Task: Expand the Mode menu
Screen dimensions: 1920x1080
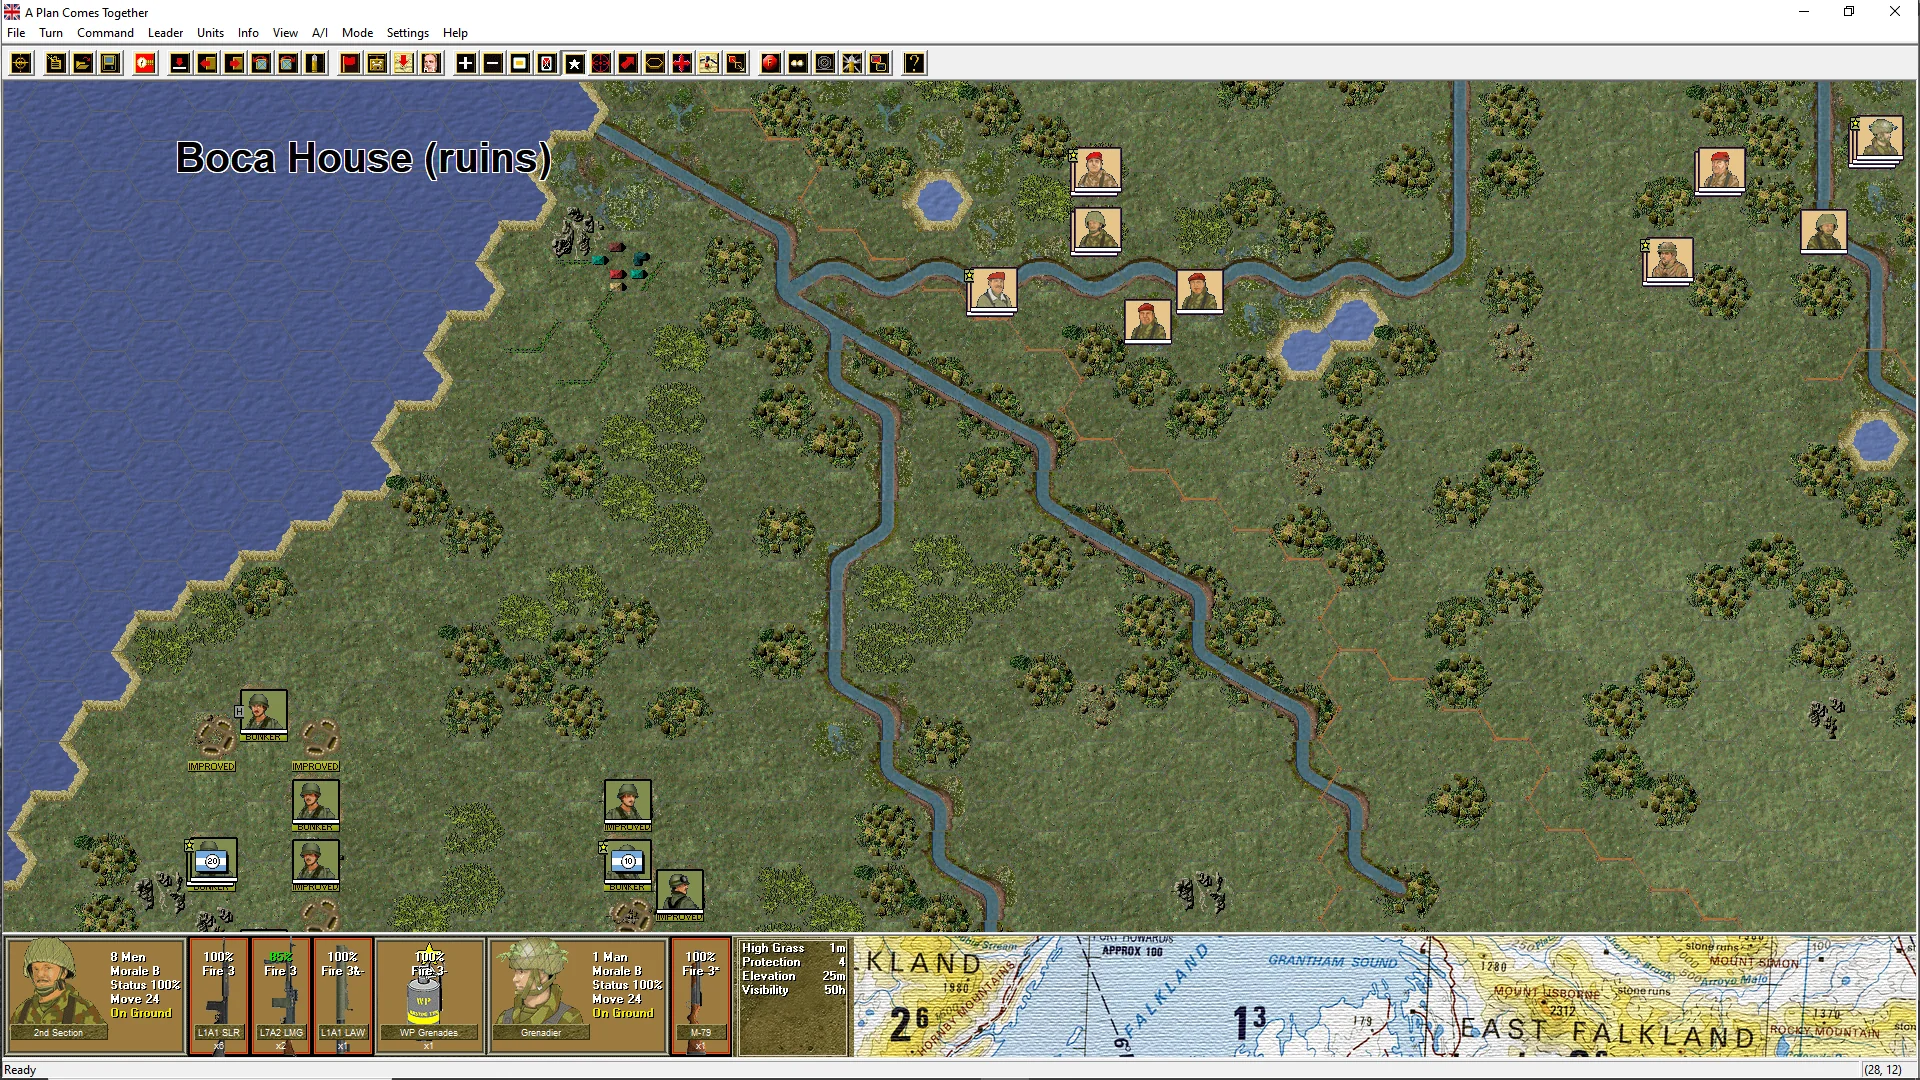Action: click(x=357, y=33)
